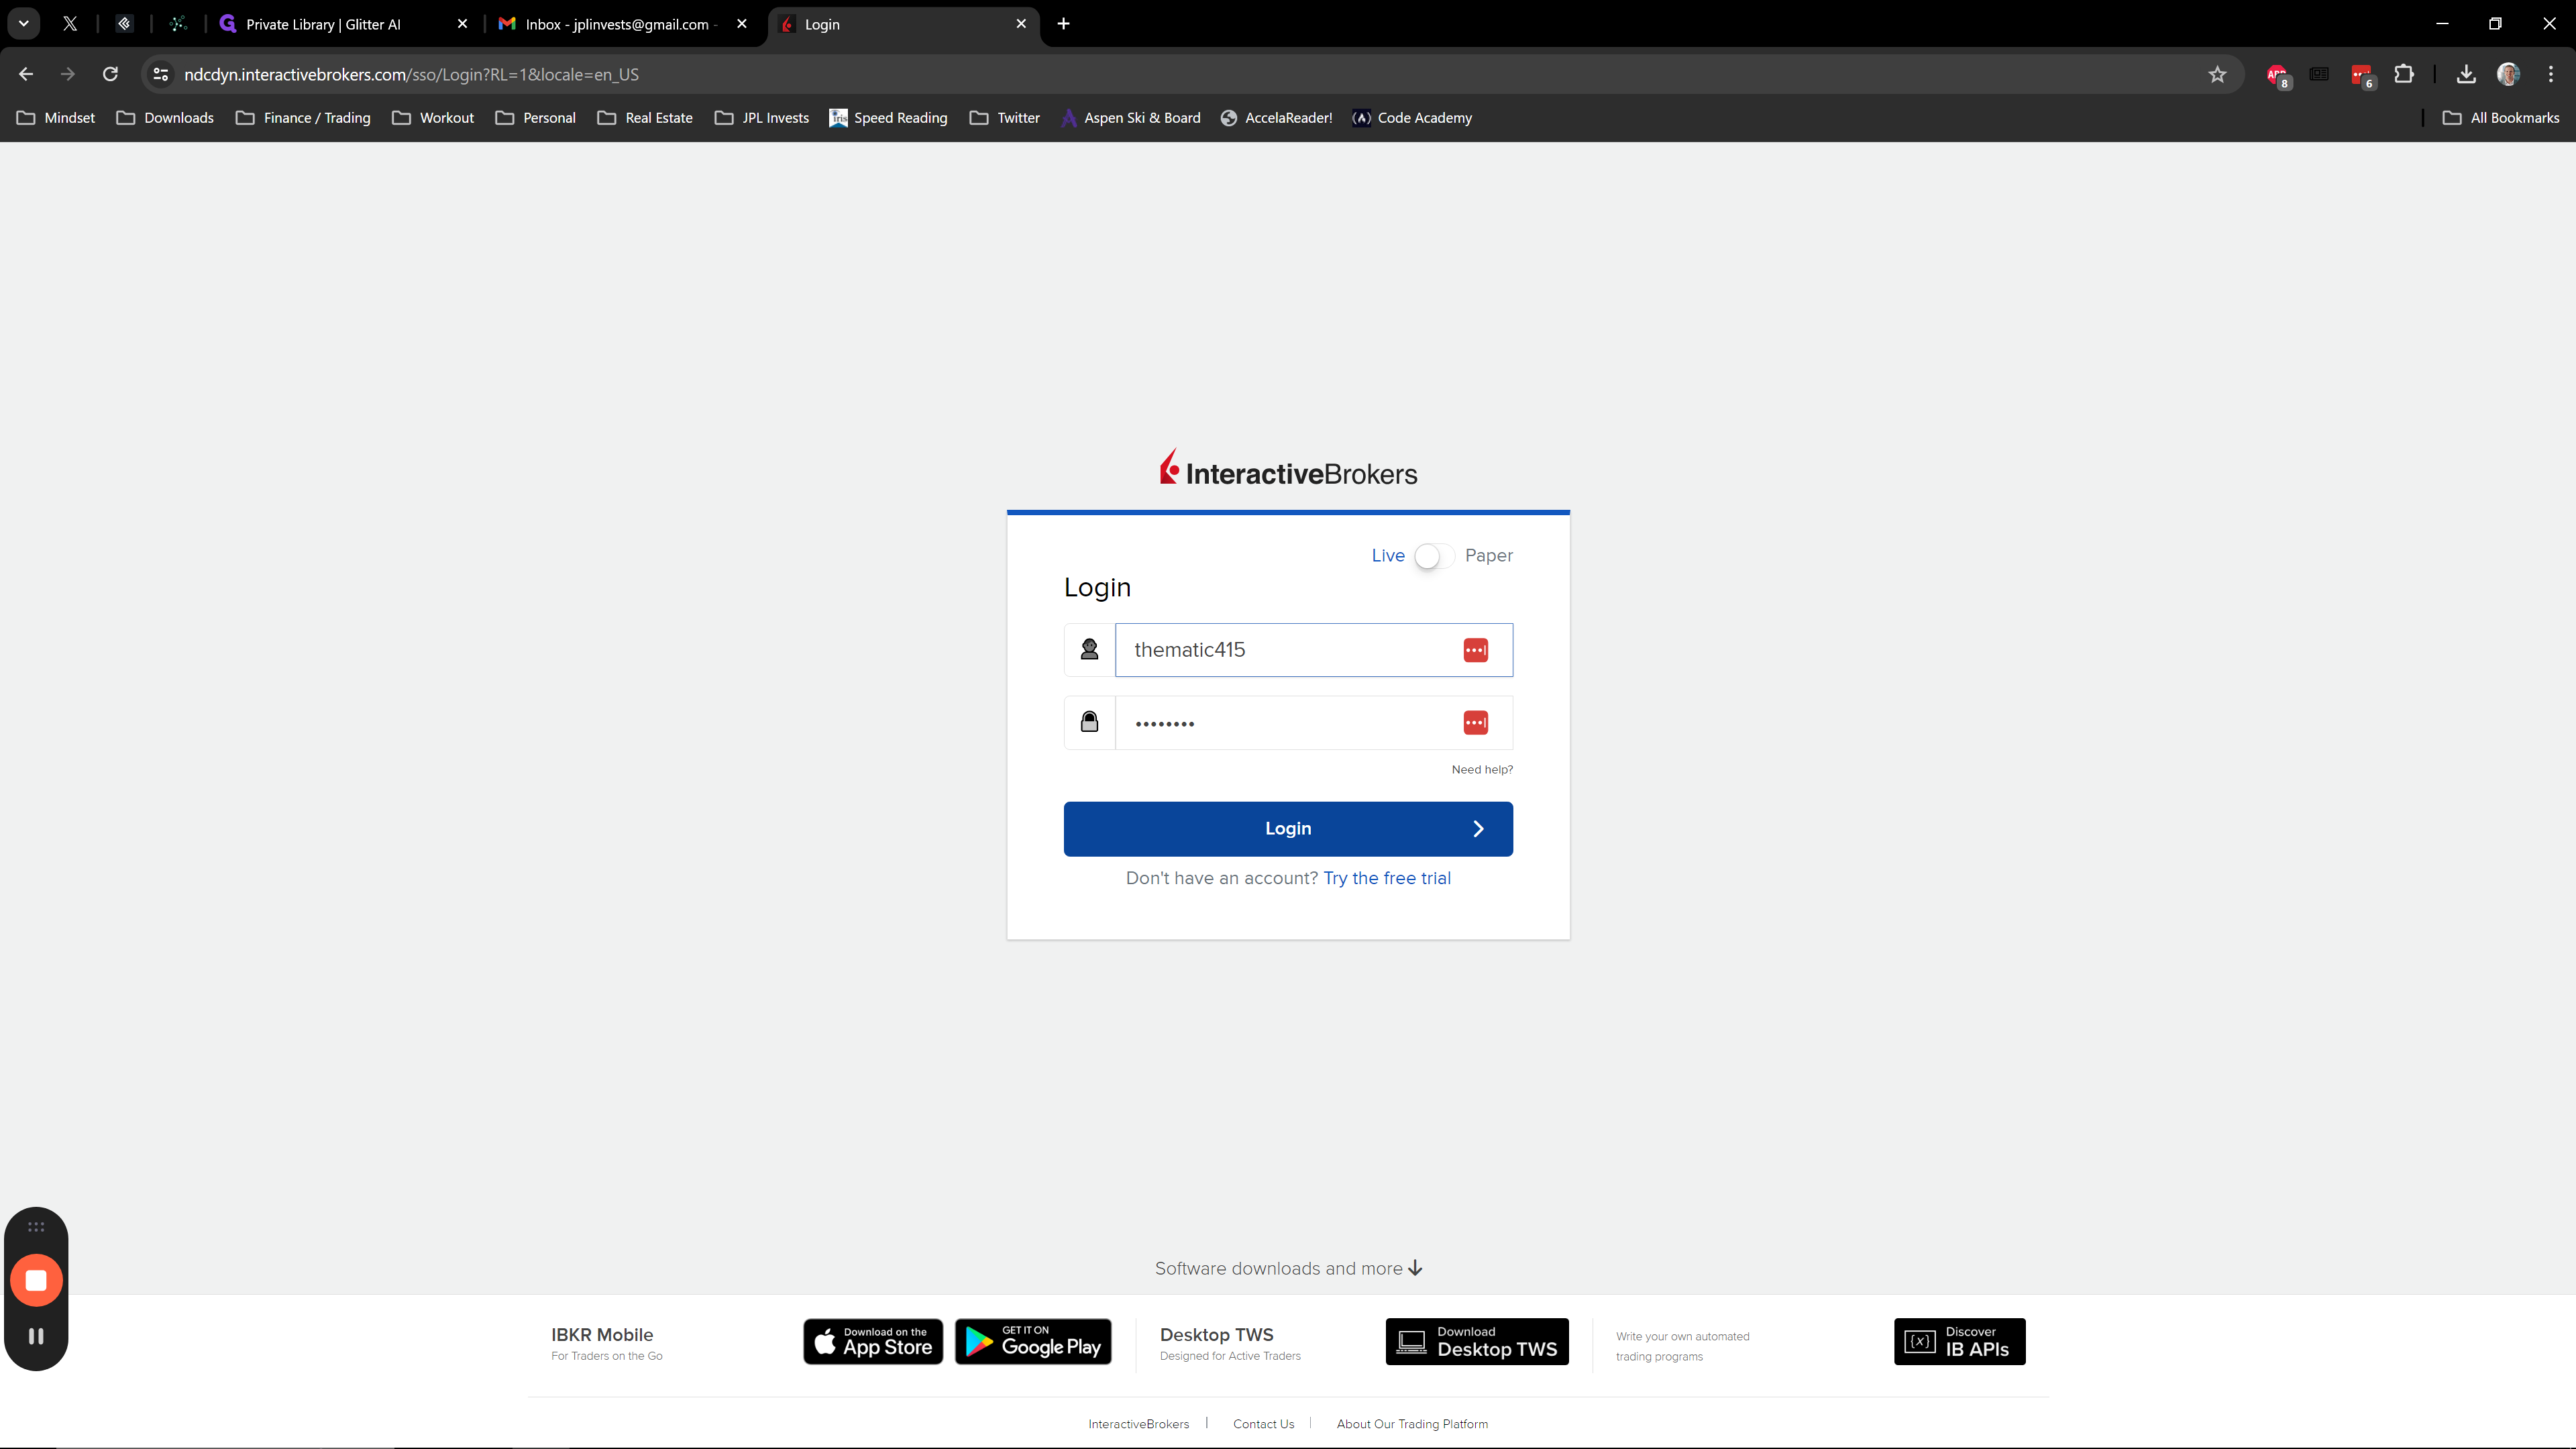Close the Gmail Inbox tab
The image size is (2576, 1449).
(741, 24)
